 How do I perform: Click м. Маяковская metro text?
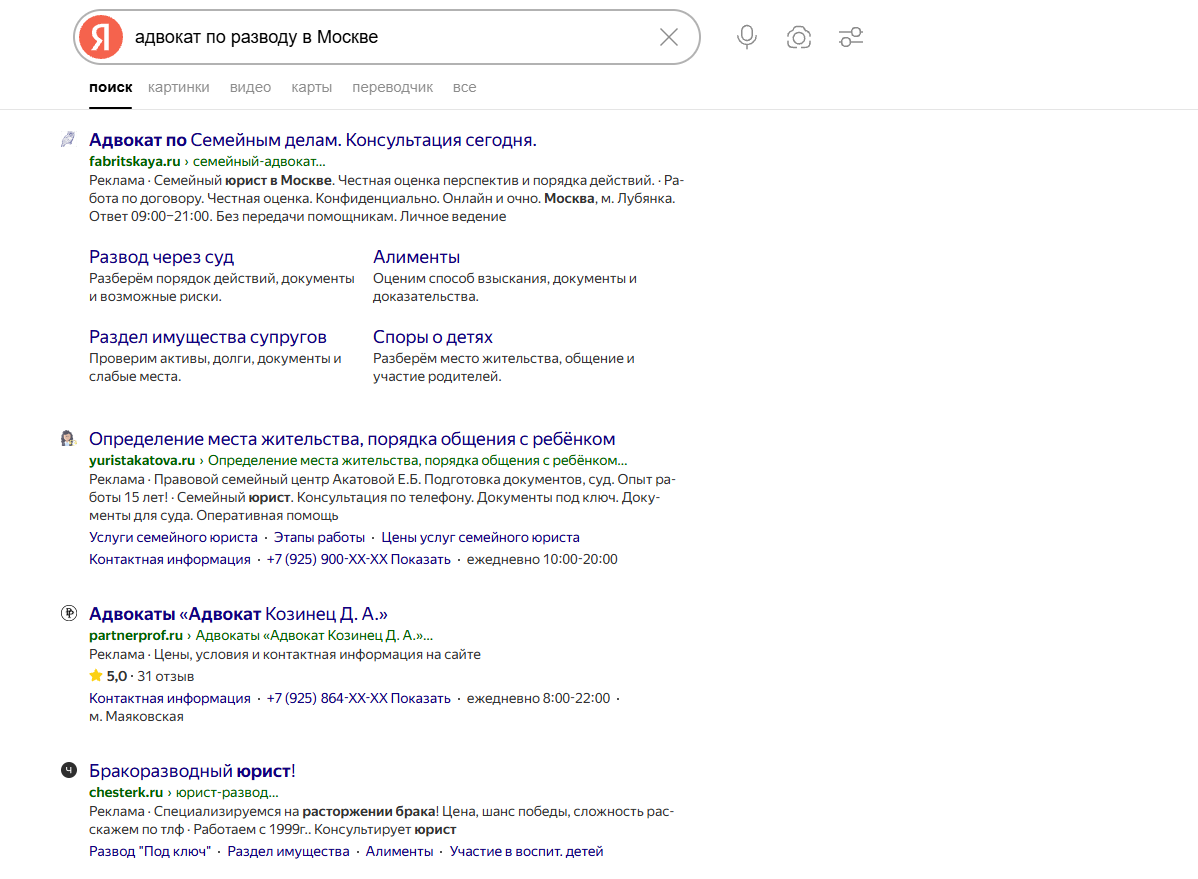coord(136,717)
